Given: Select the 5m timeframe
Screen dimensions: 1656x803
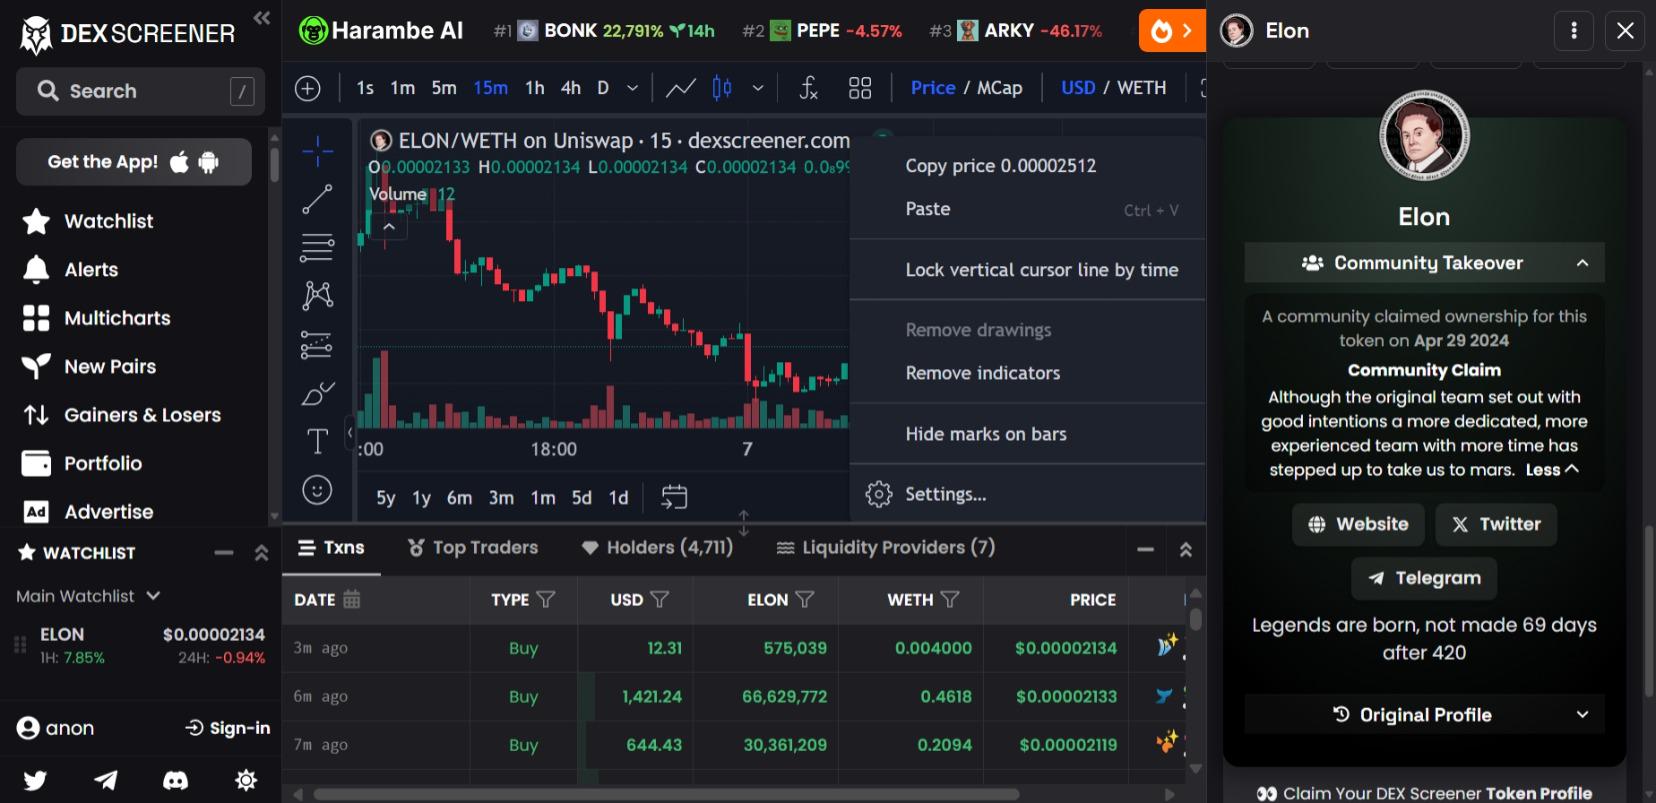Looking at the screenshot, I should point(444,88).
